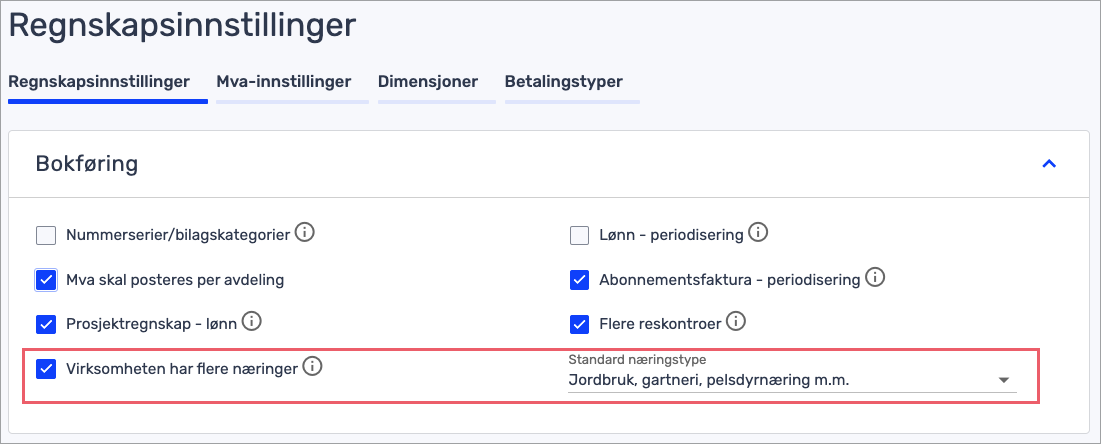The width and height of the screenshot is (1101, 444).
Task: Click info icon beside Nummerserier/bilagskategorier
Action: [305, 234]
